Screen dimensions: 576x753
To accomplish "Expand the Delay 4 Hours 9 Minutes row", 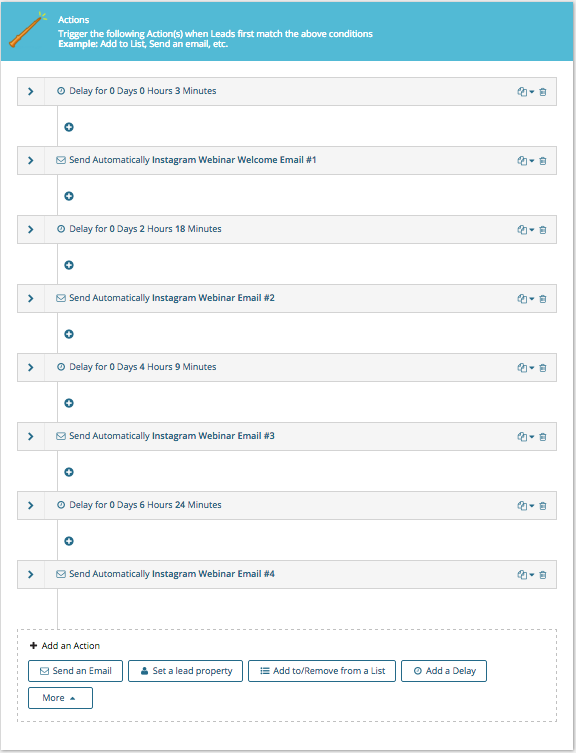I will coord(31,367).
